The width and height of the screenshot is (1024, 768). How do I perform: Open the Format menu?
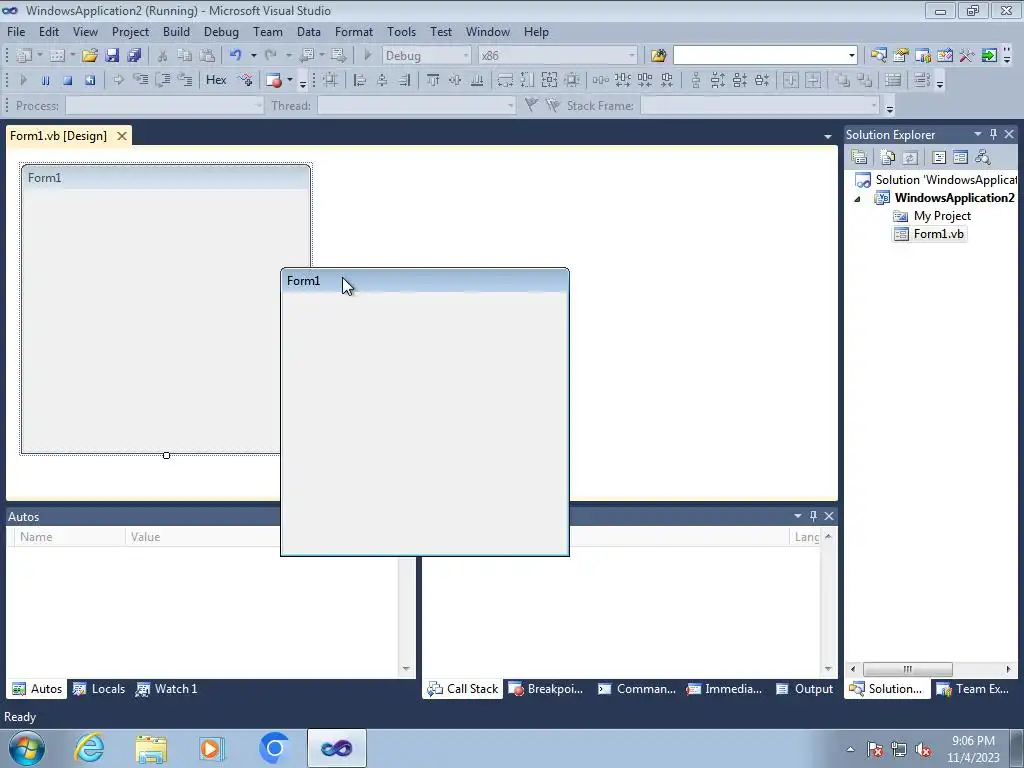pos(353,31)
